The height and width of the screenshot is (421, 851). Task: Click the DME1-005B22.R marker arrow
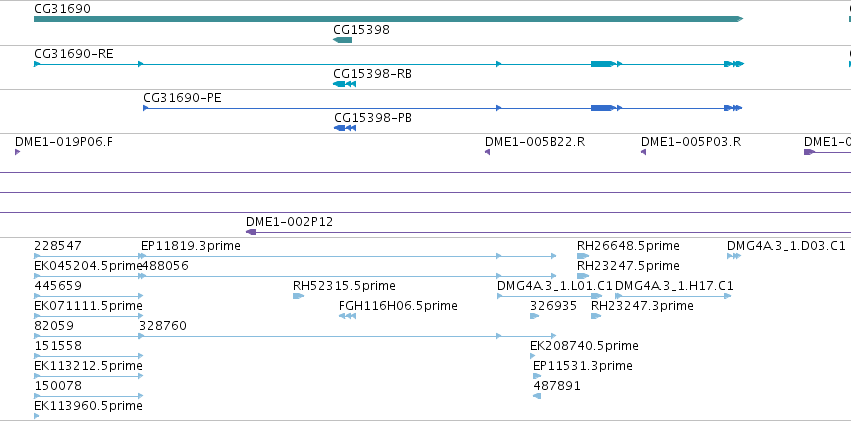coord(487,152)
